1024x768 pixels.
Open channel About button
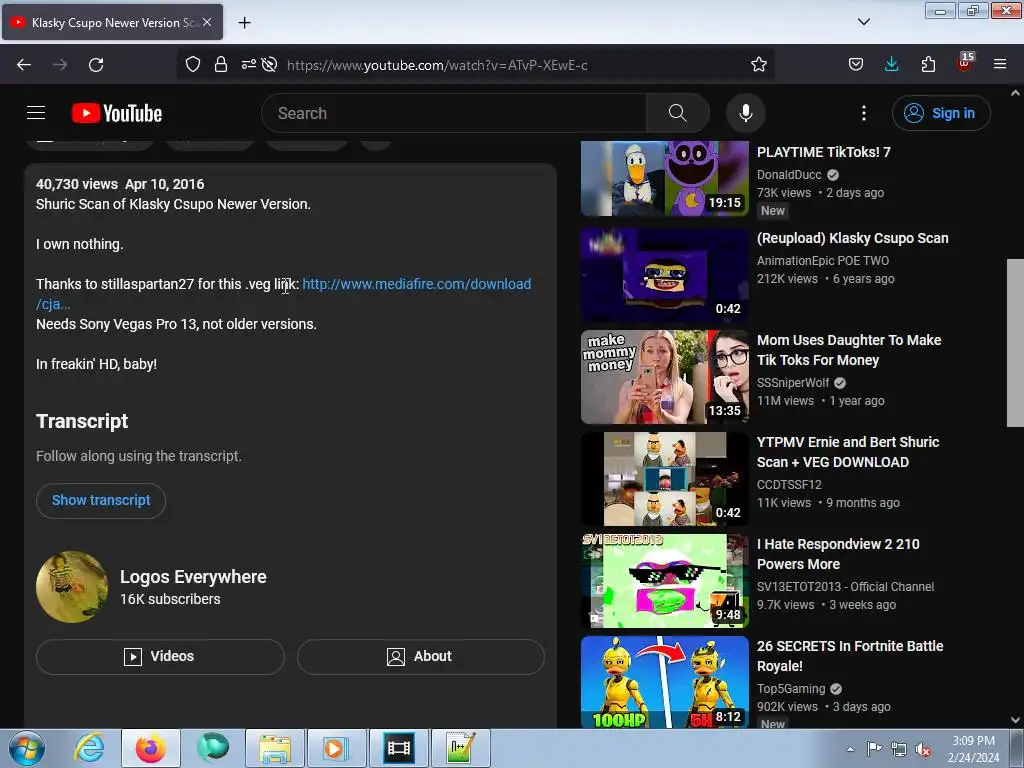point(421,656)
